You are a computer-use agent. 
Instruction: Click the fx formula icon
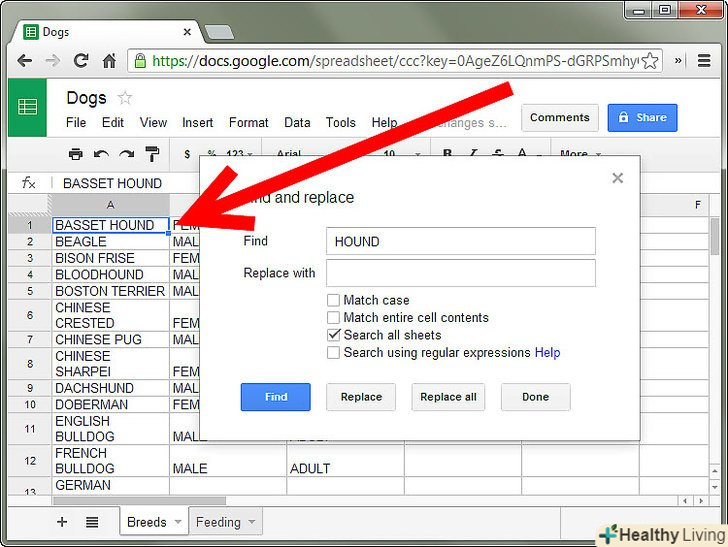[x=28, y=182]
